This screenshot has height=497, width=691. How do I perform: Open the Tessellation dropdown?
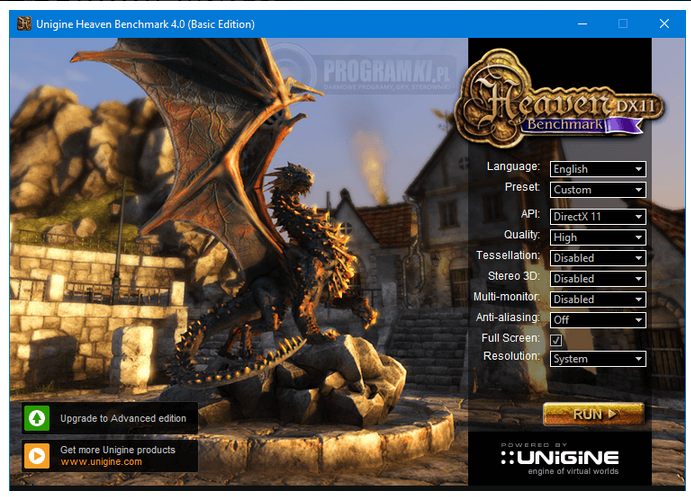pos(598,258)
